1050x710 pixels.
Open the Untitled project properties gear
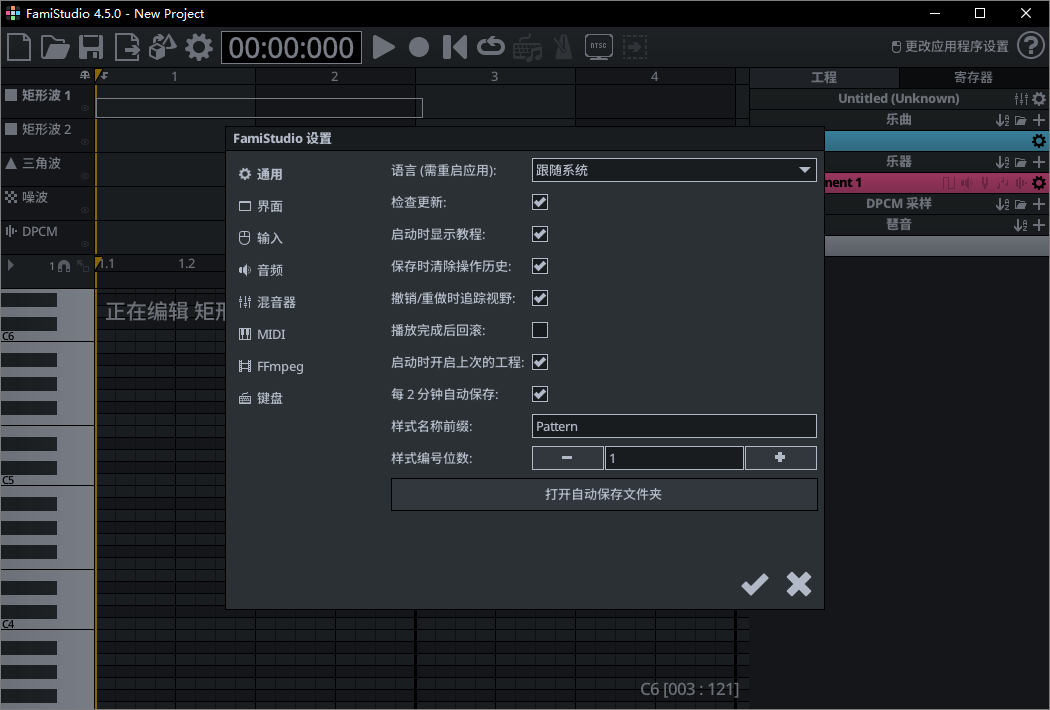[1038, 98]
